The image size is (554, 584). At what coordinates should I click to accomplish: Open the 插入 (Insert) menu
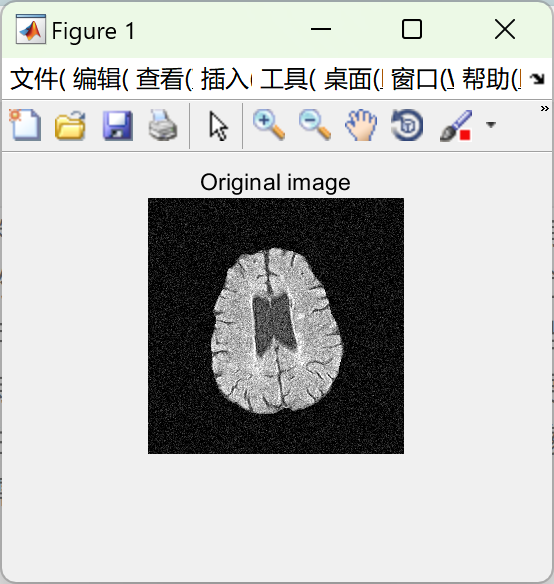tap(226, 79)
